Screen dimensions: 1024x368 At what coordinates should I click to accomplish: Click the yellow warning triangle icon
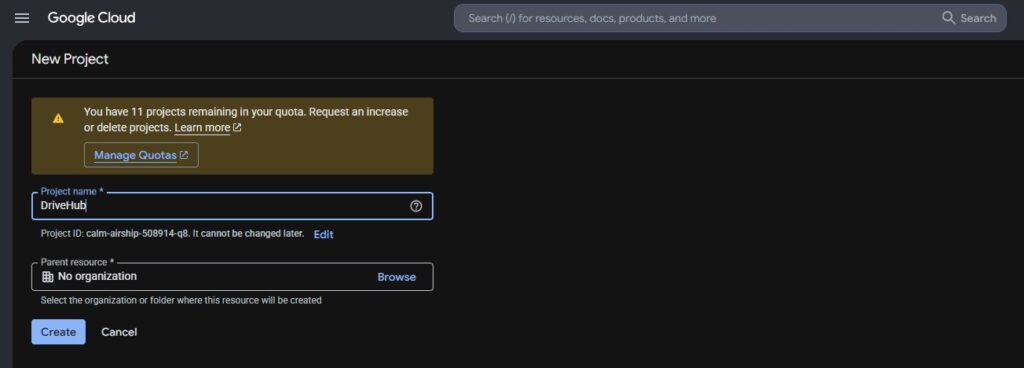[58, 119]
